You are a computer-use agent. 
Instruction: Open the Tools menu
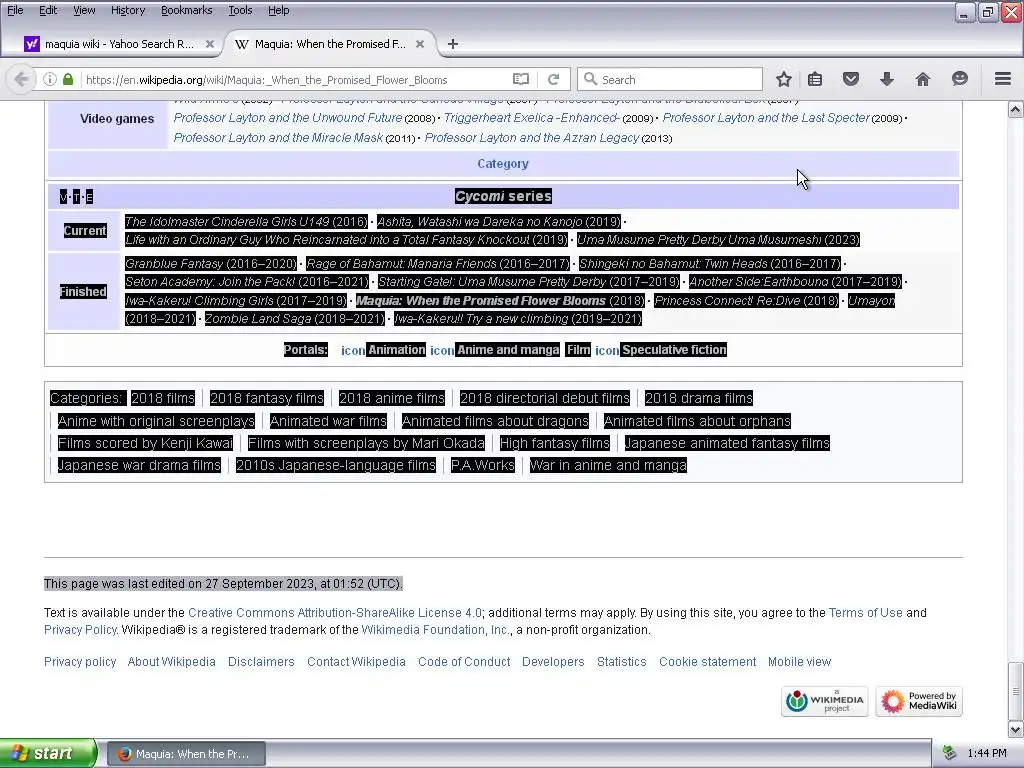tap(240, 10)
